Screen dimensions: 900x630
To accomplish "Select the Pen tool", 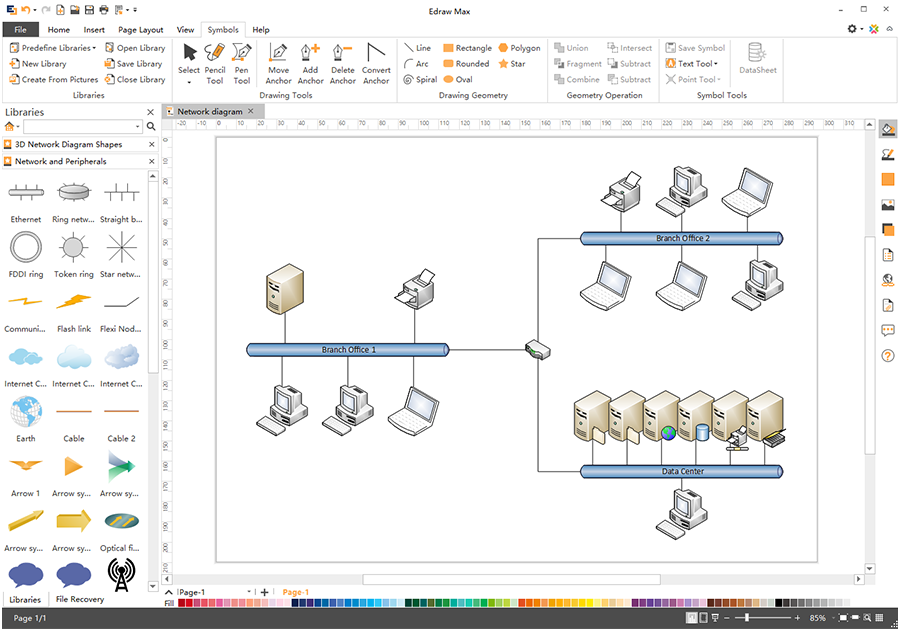I will [x=240, y=60].
